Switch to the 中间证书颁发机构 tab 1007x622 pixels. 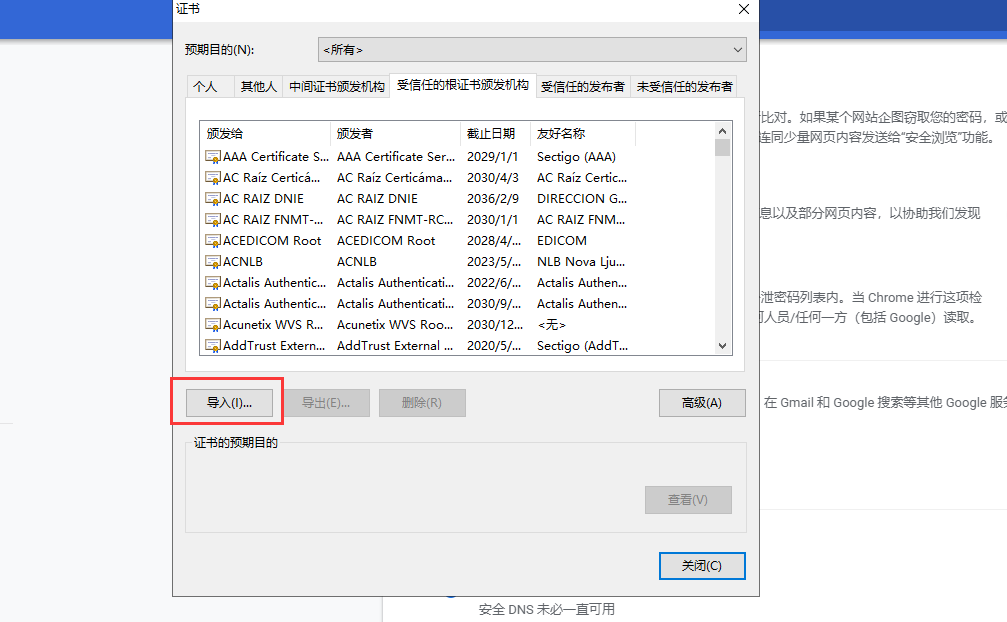pos(337,86)
